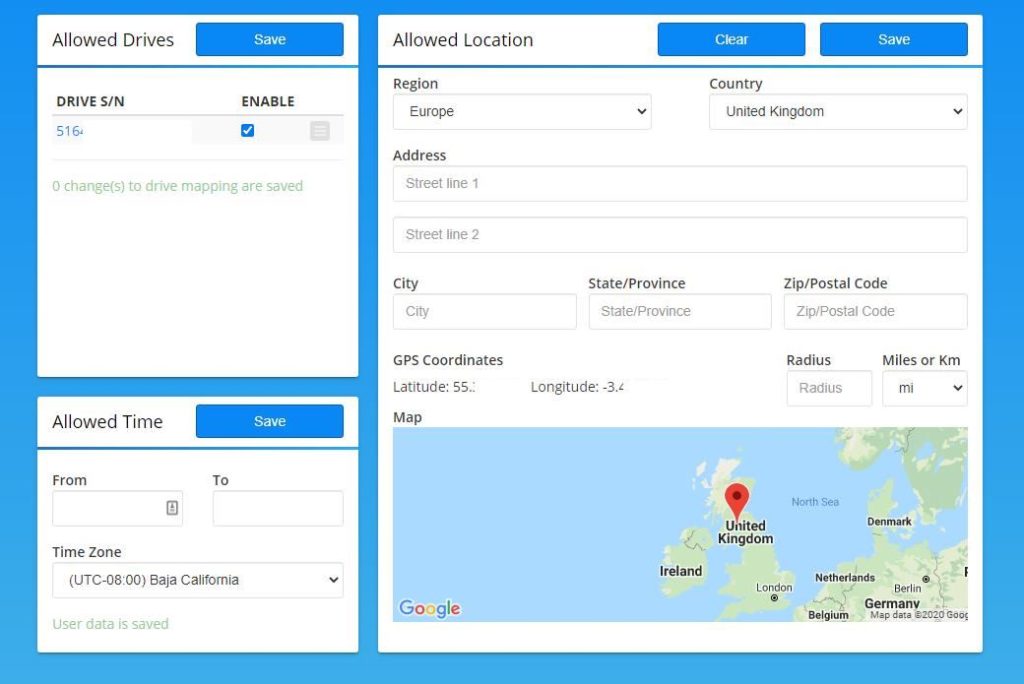This screenshot has width=1024, height=684.
Task: Click the State/Province text box
Action: click(680, 312)
